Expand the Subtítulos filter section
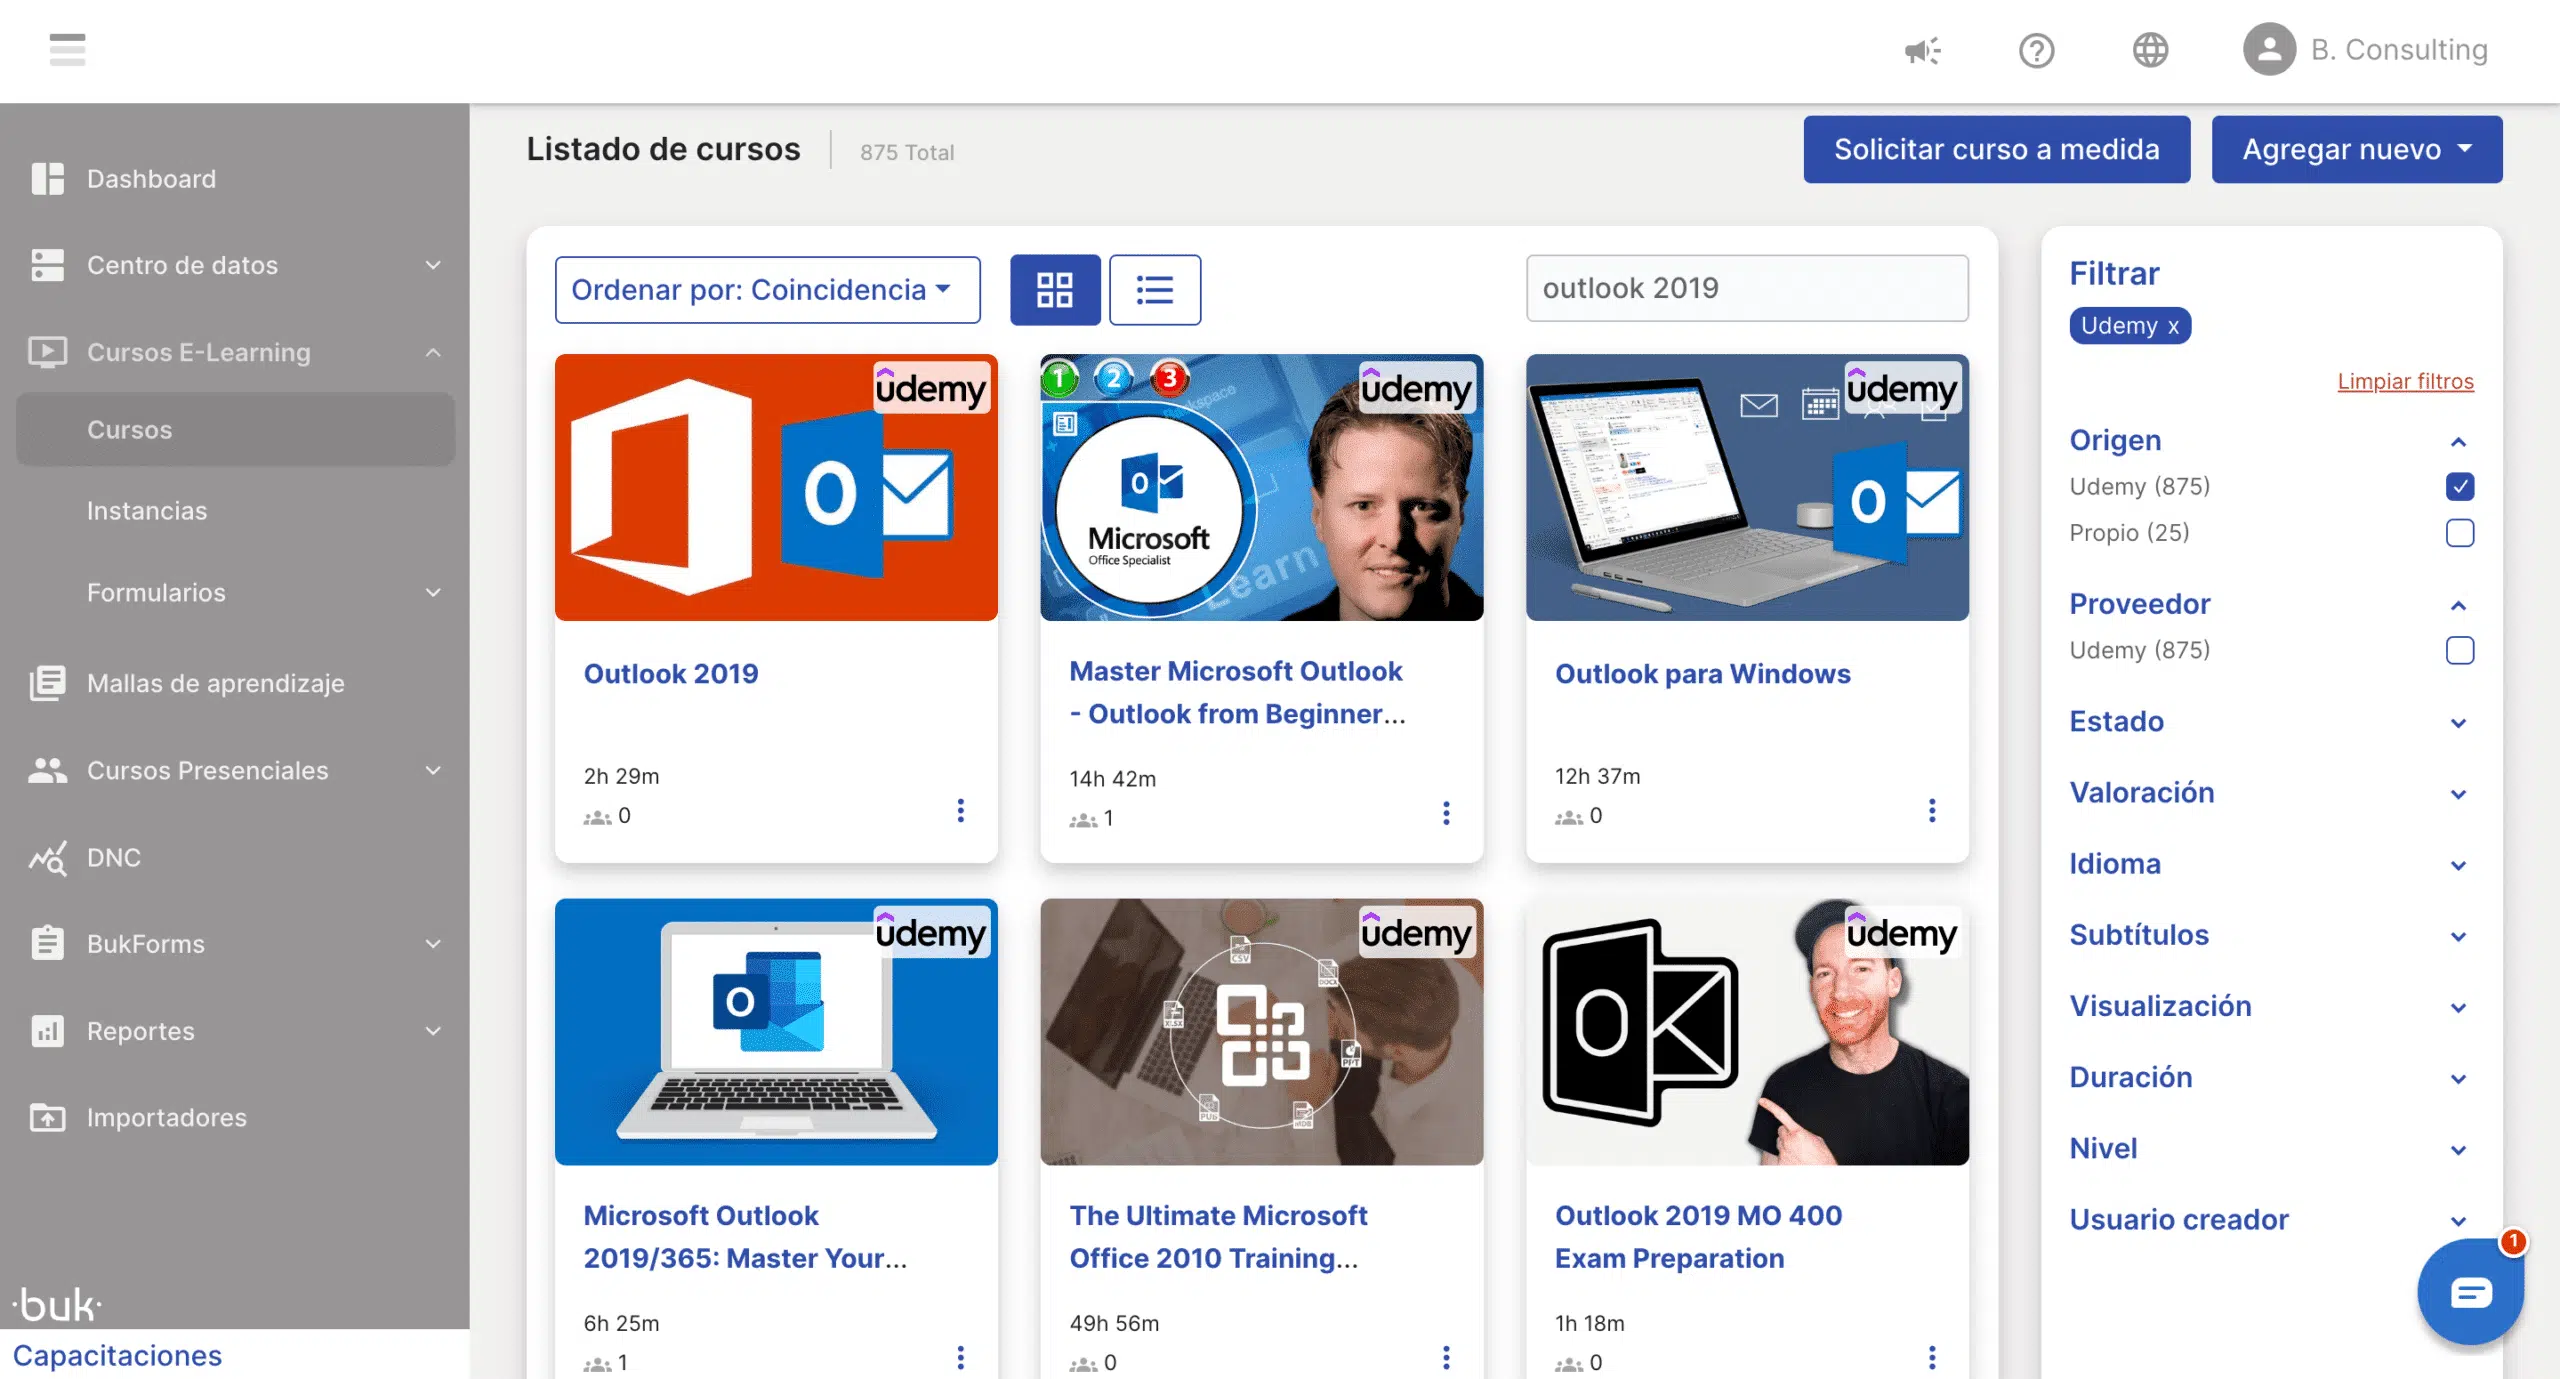 (2459, 936)
